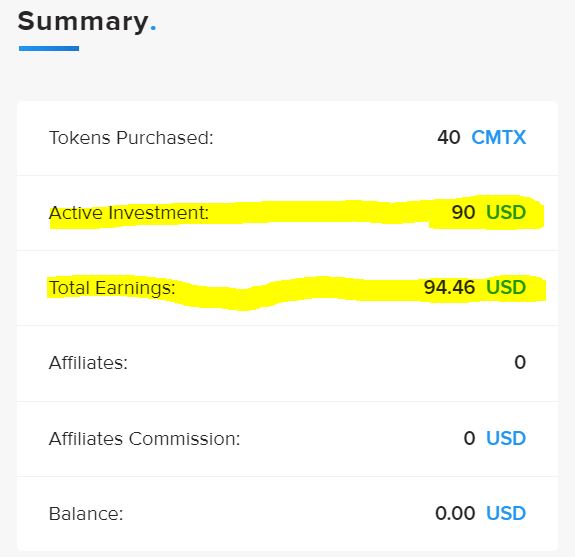Screen dimensions: 575x557
Task: Click the 0.00 balance amount
Action: pyautogui.click(x=455, y=513)
